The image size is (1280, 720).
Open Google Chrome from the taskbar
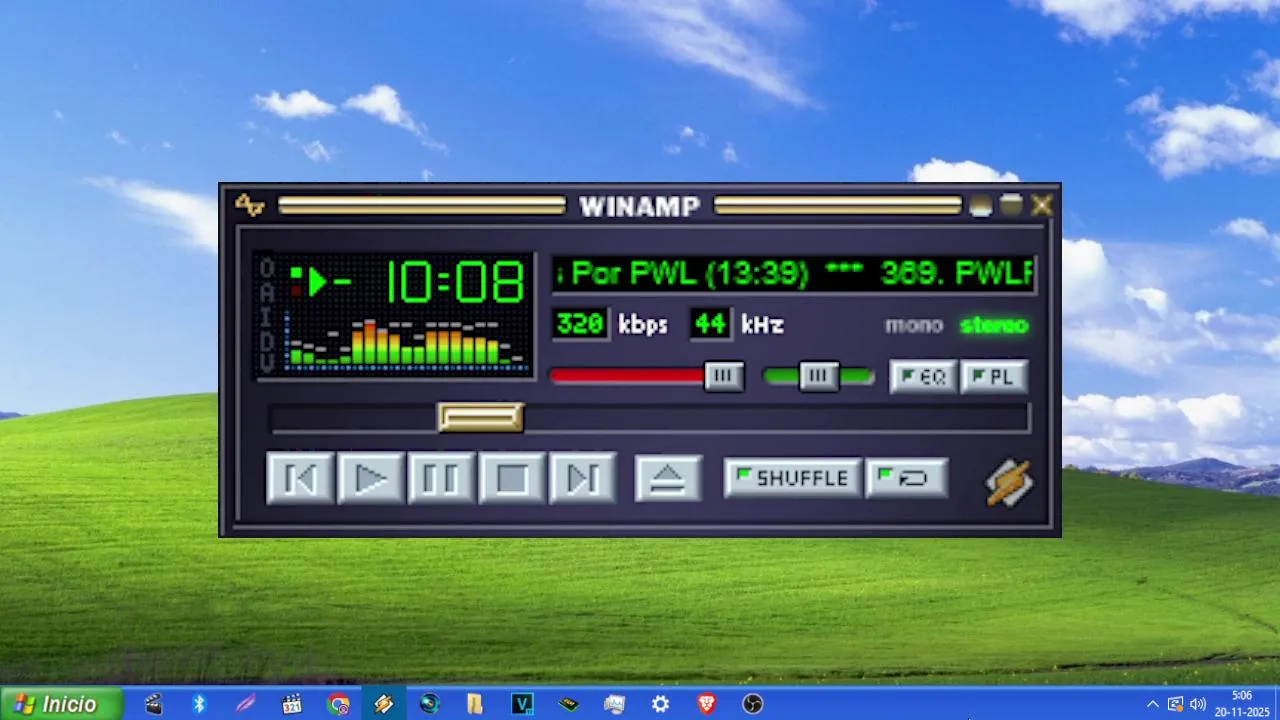tap(338, 704)
